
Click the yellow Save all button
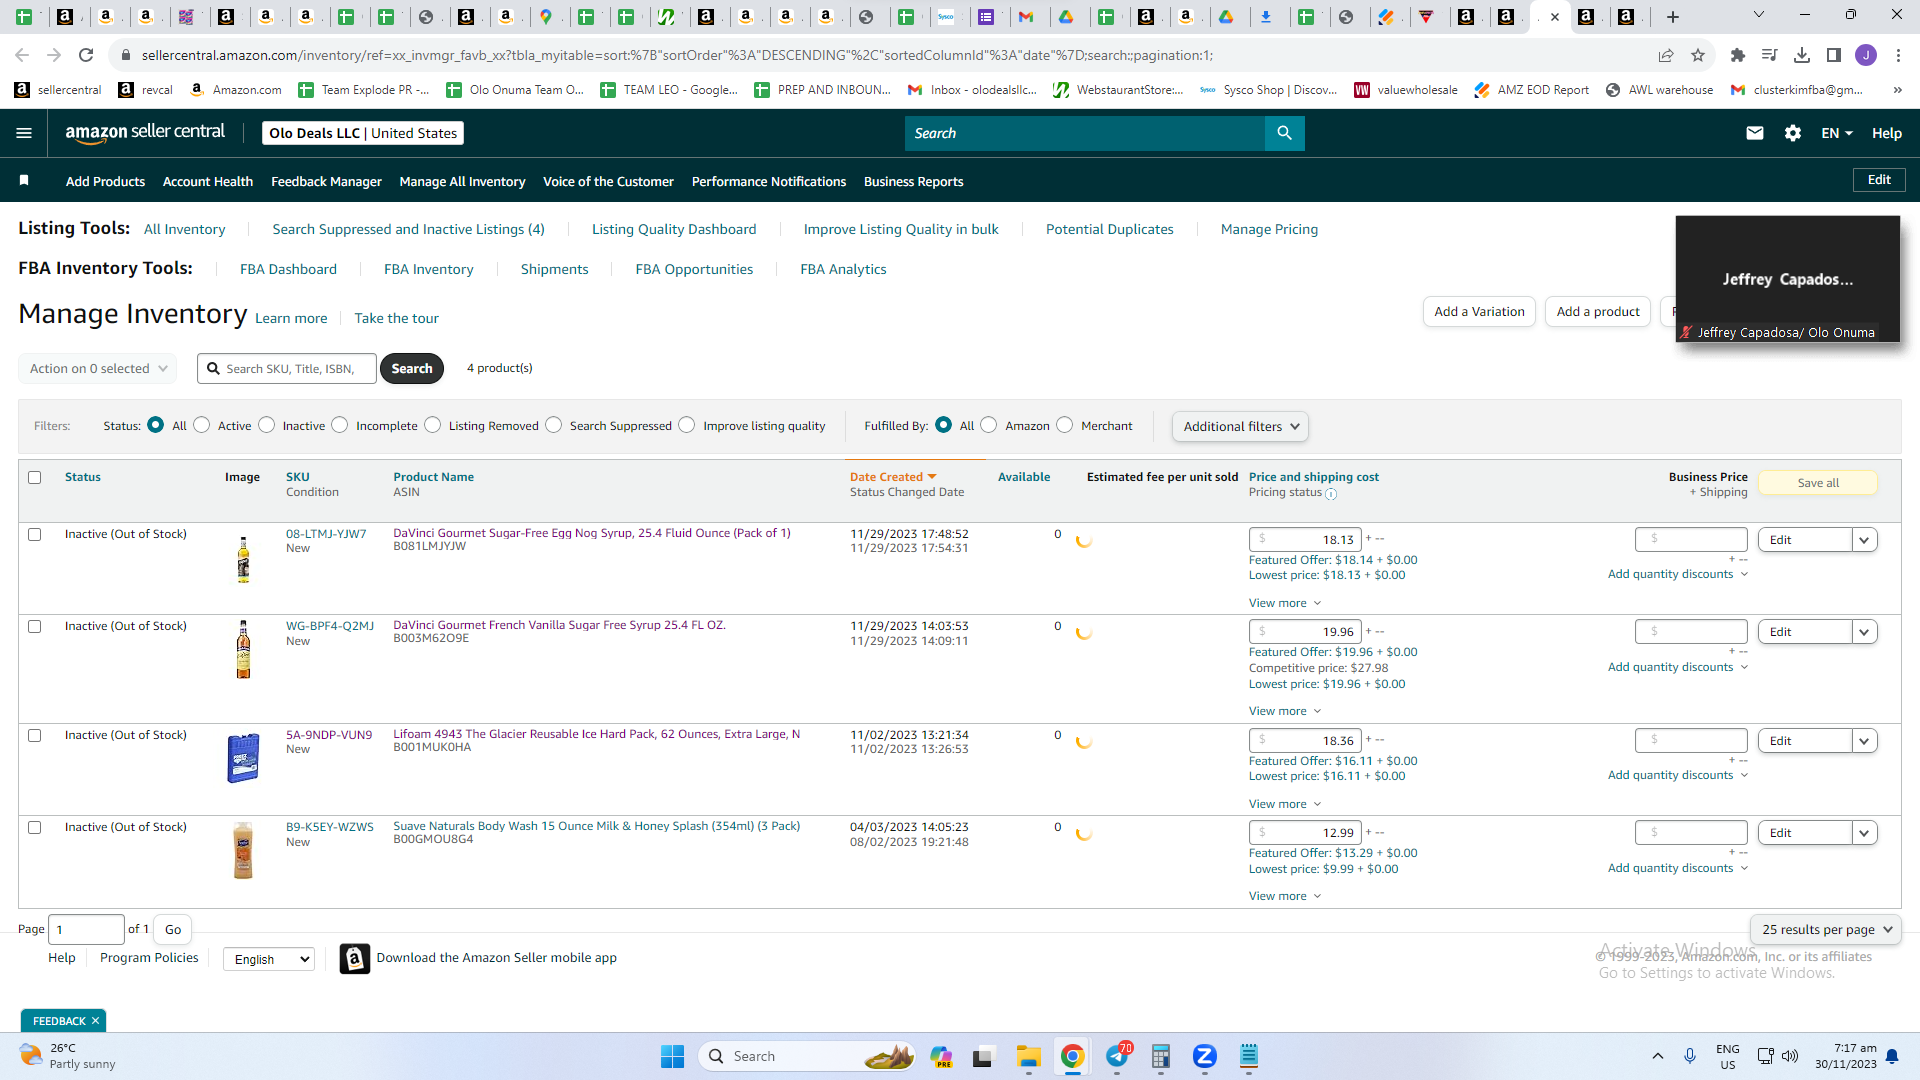pos(1818,483)
